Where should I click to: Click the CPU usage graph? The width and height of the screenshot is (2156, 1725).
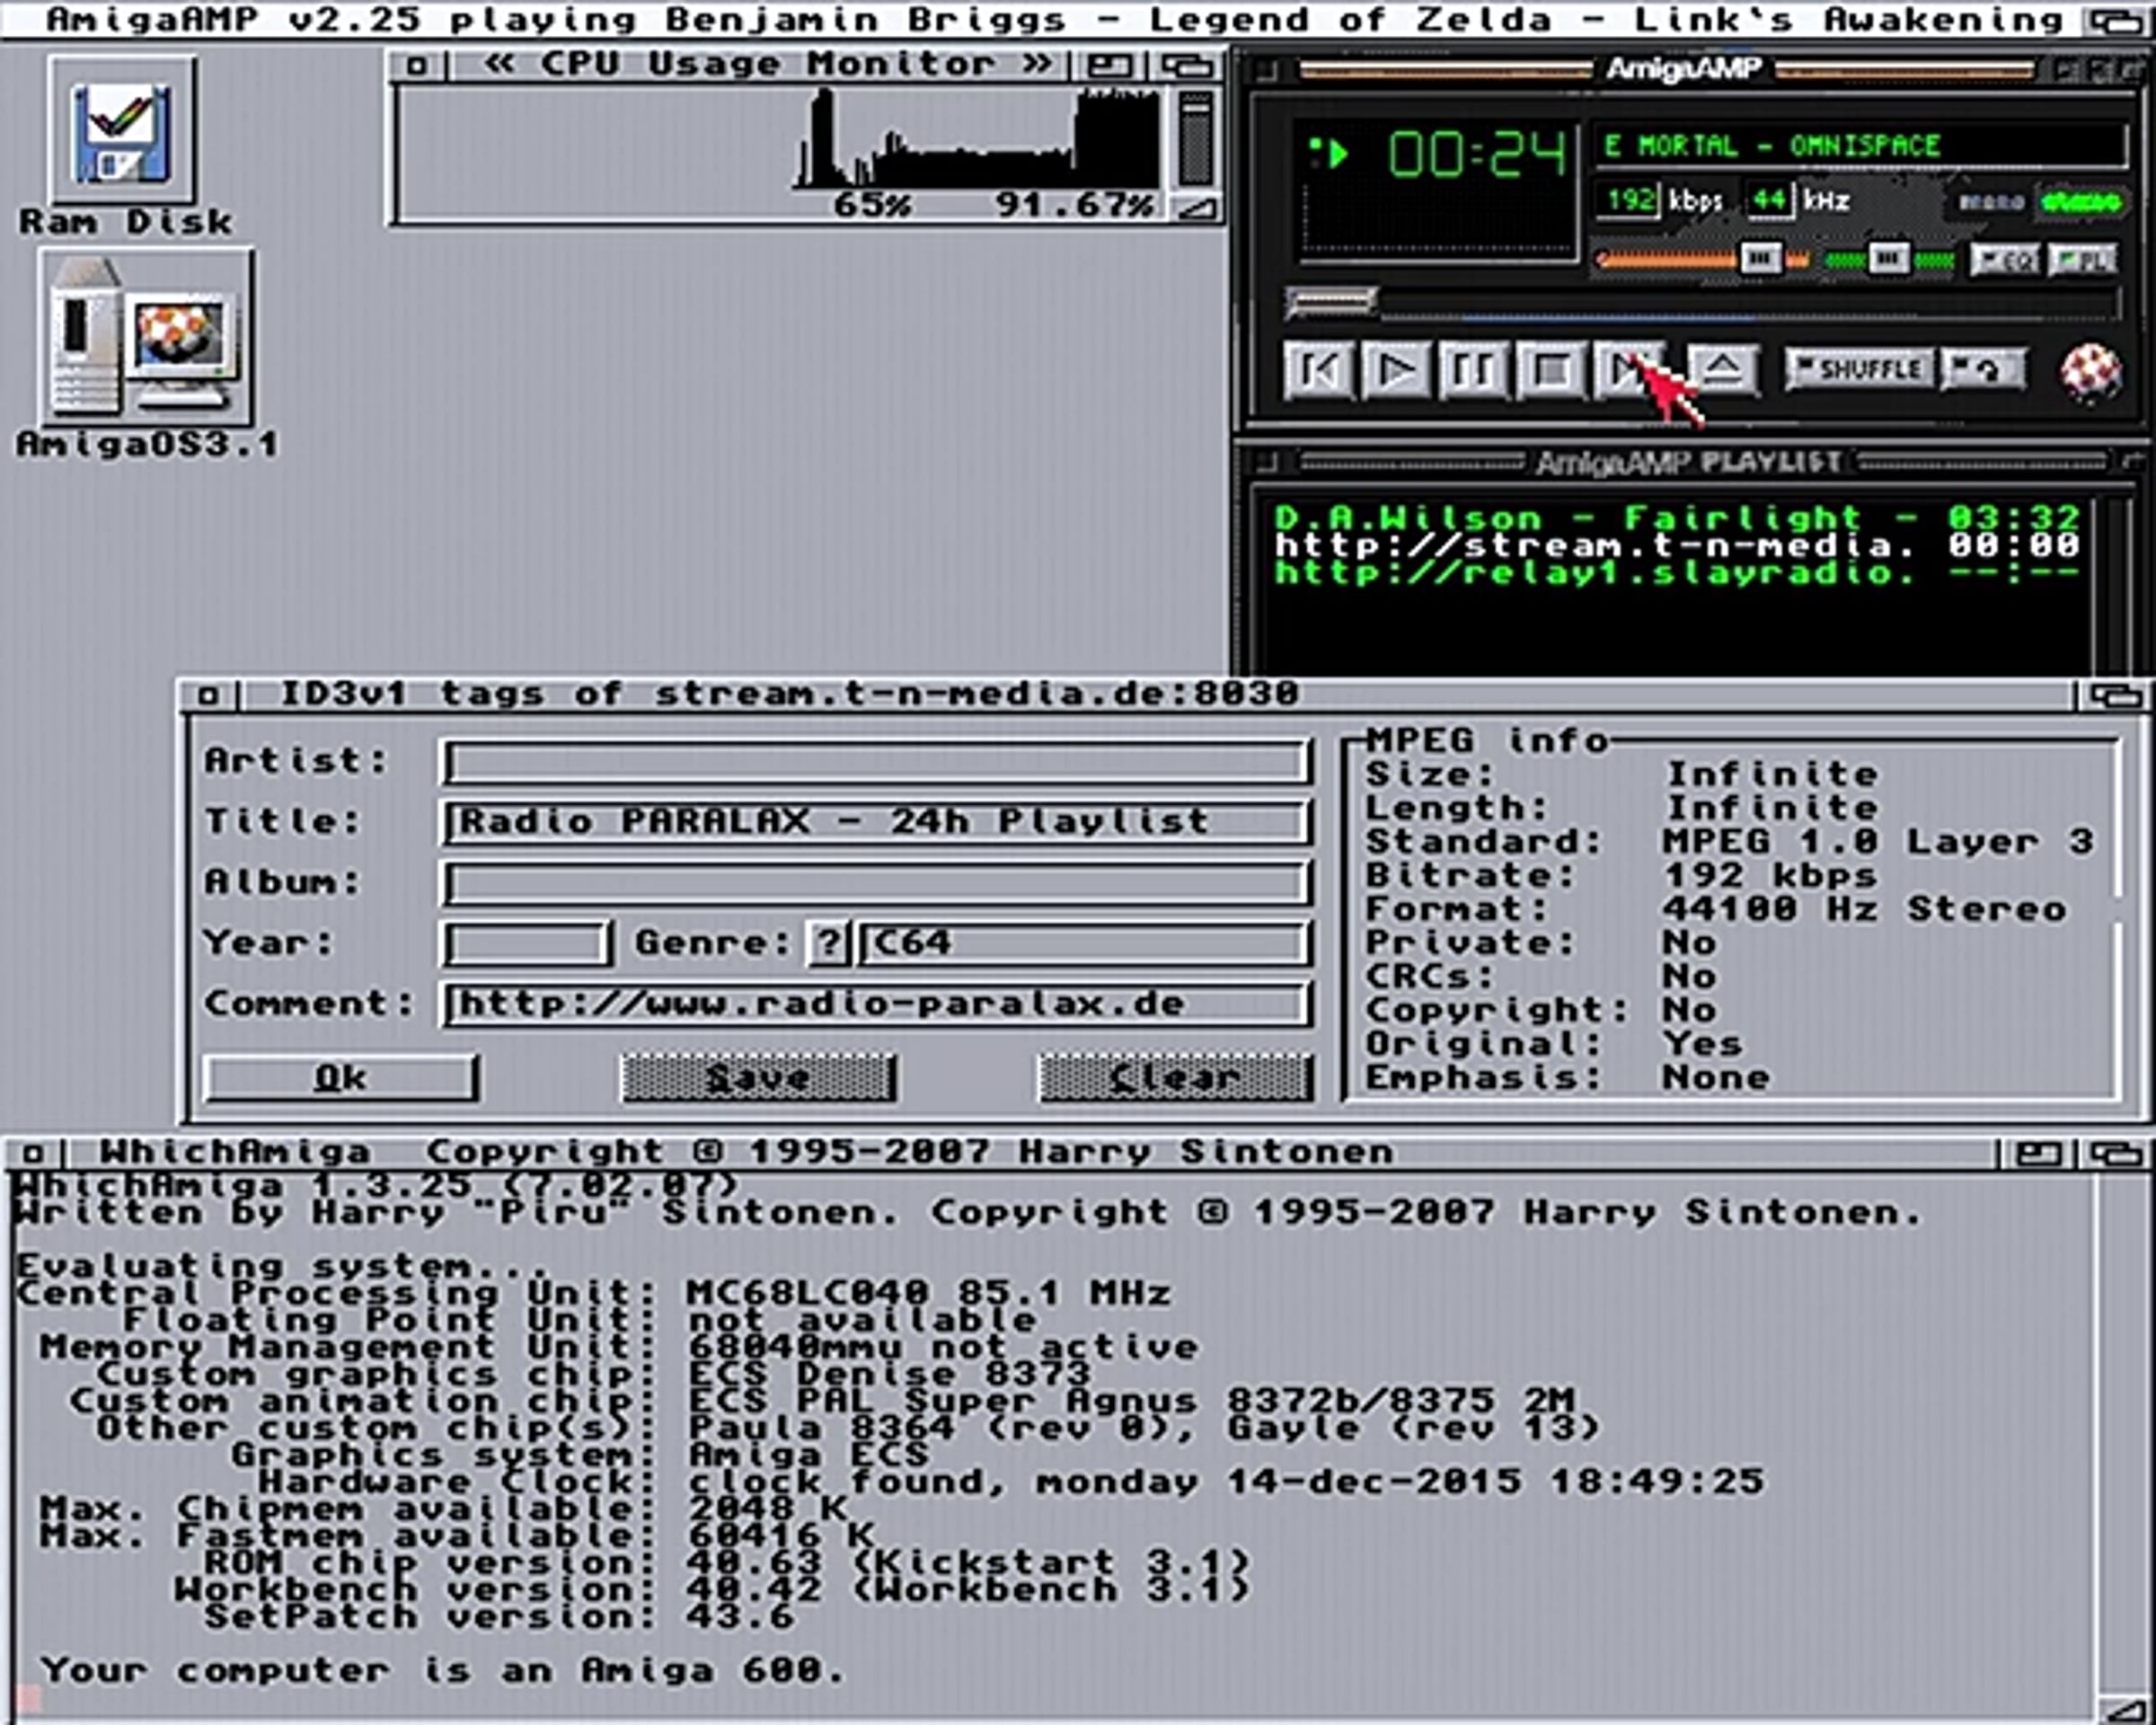pyautogui.click(x=780, y=139)
